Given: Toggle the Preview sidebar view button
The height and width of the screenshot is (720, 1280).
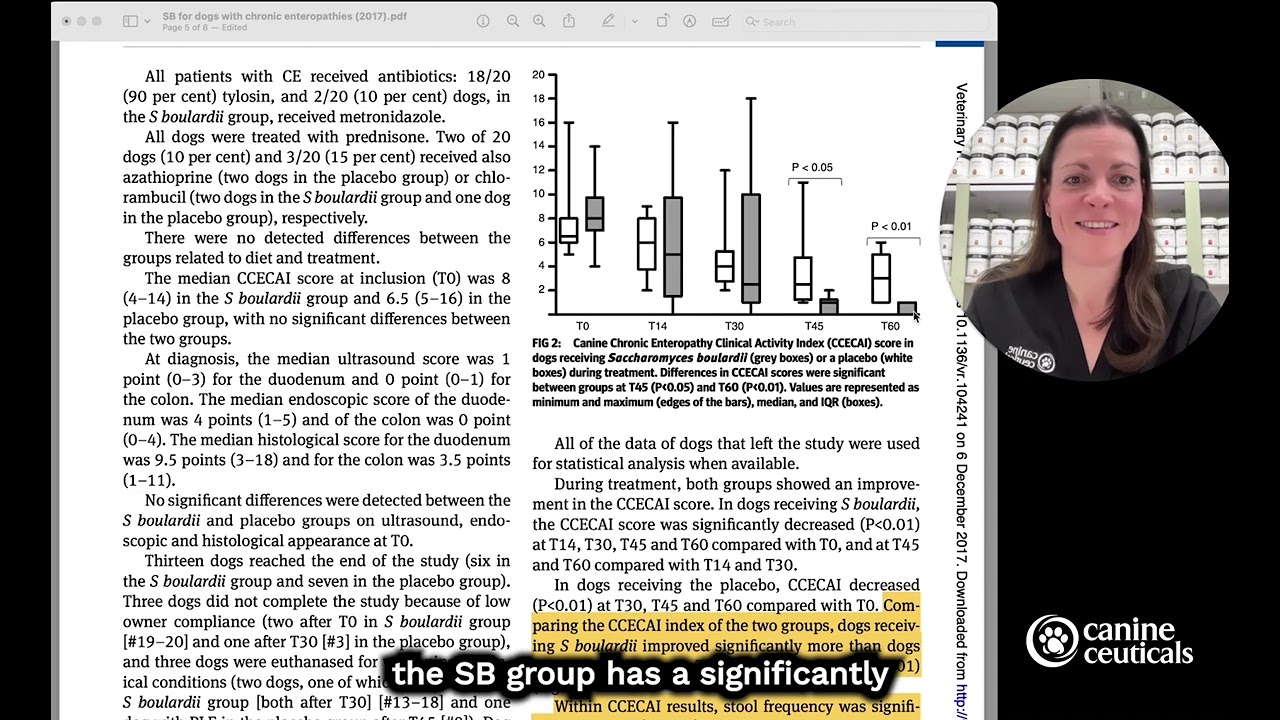Looking at the screenshot, I should [x=130, y=21].
